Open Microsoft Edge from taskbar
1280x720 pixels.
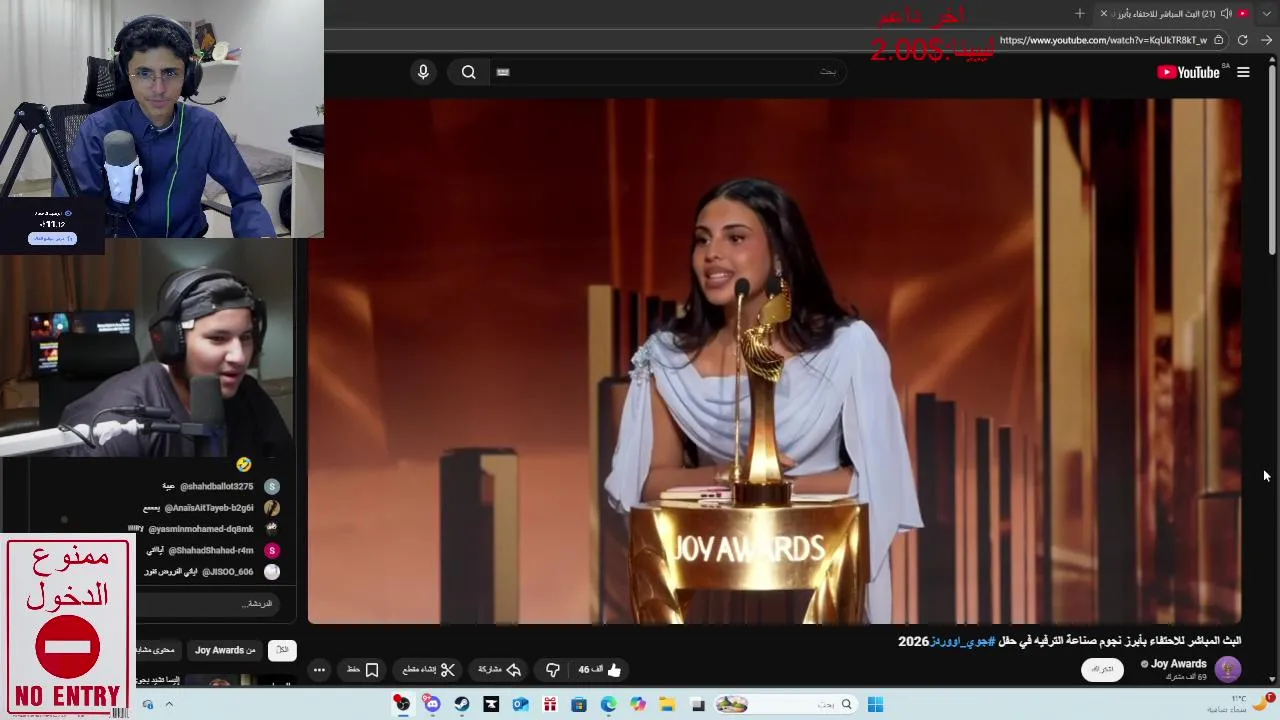[608, 704]
